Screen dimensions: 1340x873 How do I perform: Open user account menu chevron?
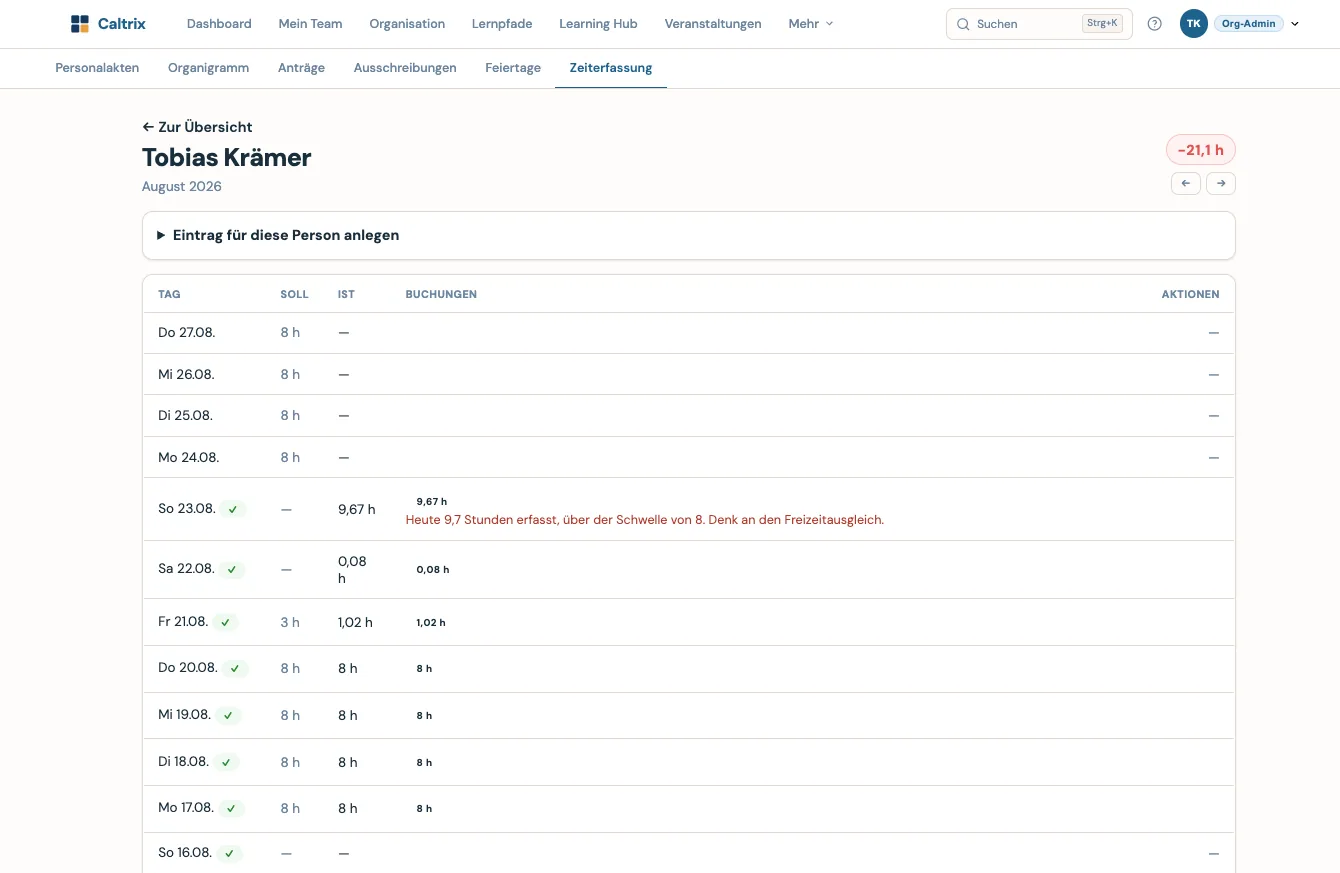coord(1295,24)
